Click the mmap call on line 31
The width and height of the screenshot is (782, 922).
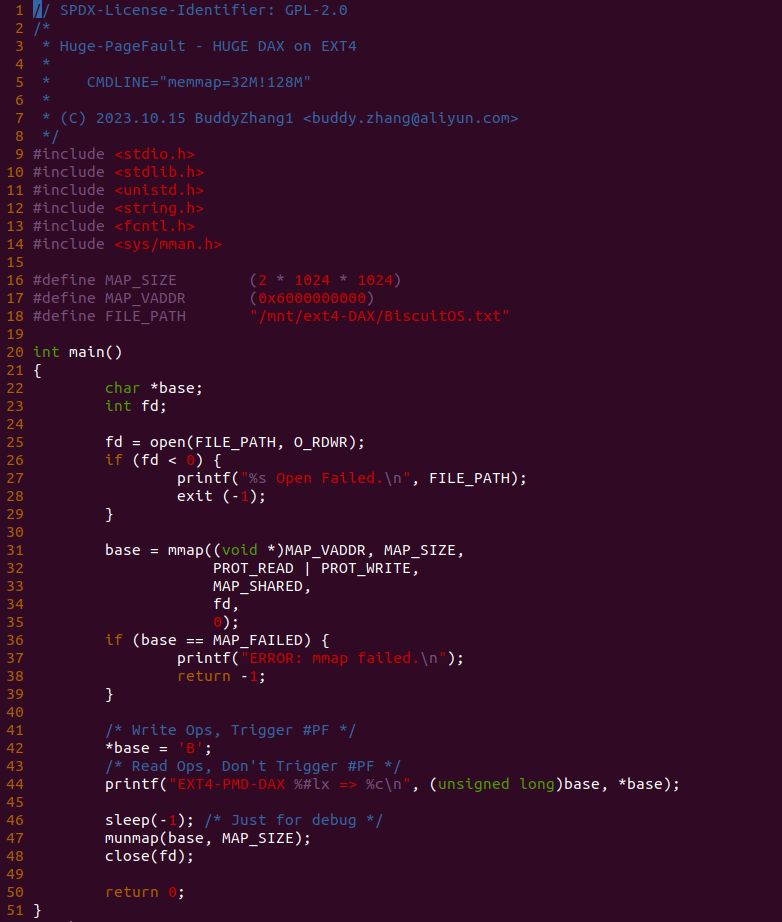pos(285,550)
